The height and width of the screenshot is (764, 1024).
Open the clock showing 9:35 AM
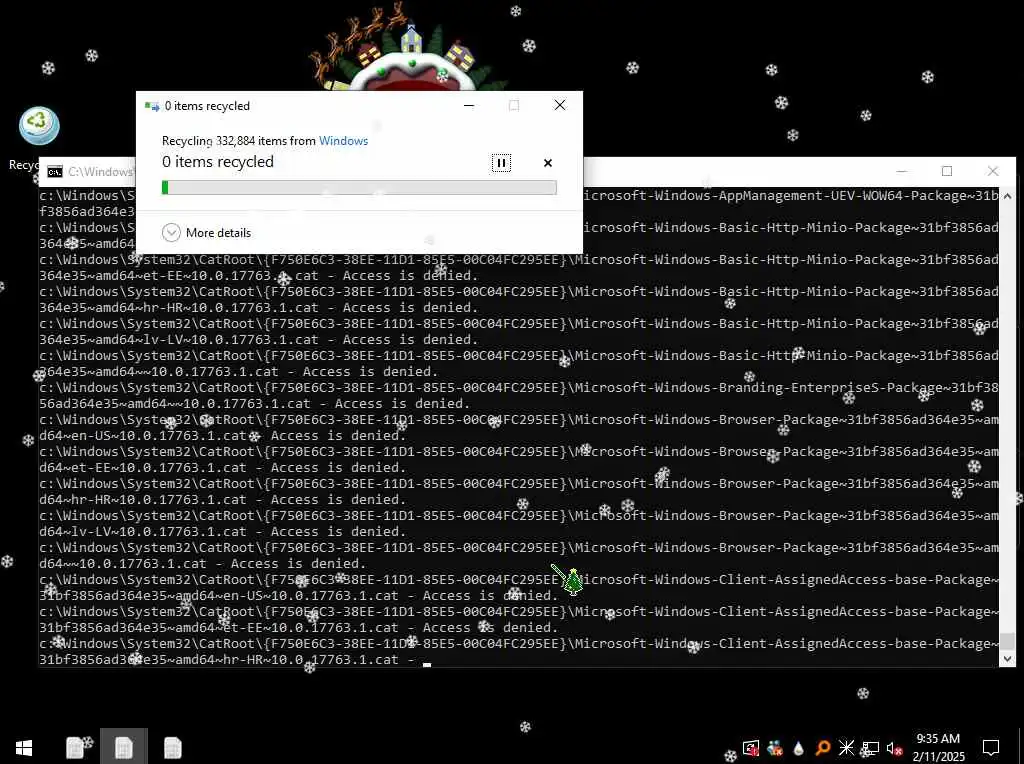pyautogui.click(x=938, y=747)
